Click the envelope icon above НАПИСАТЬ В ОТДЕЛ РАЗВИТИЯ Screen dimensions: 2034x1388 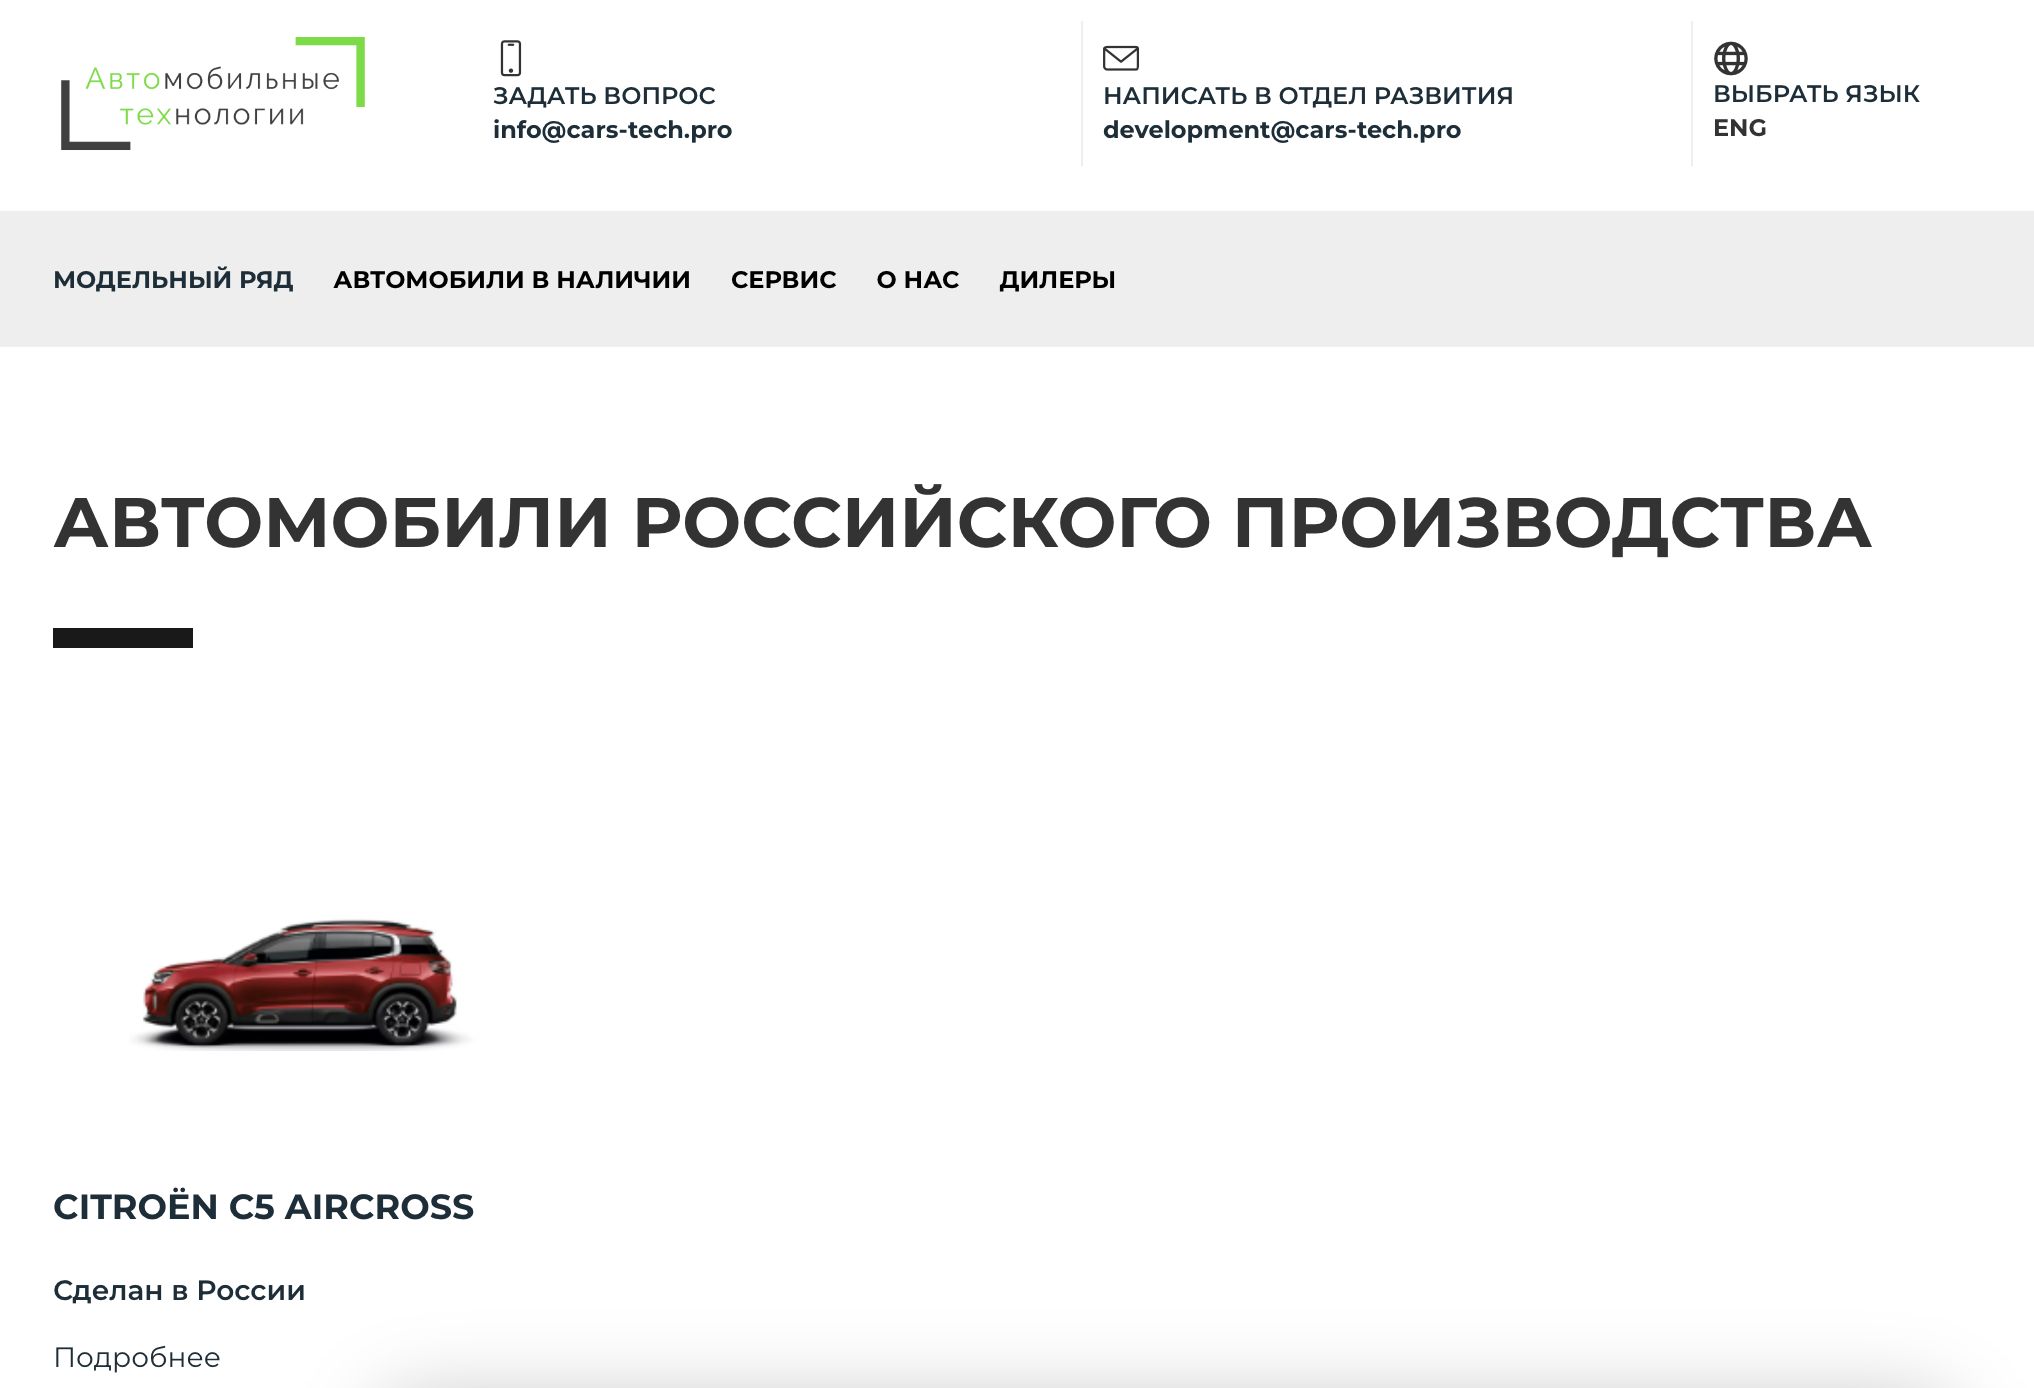click(1120, 58)
